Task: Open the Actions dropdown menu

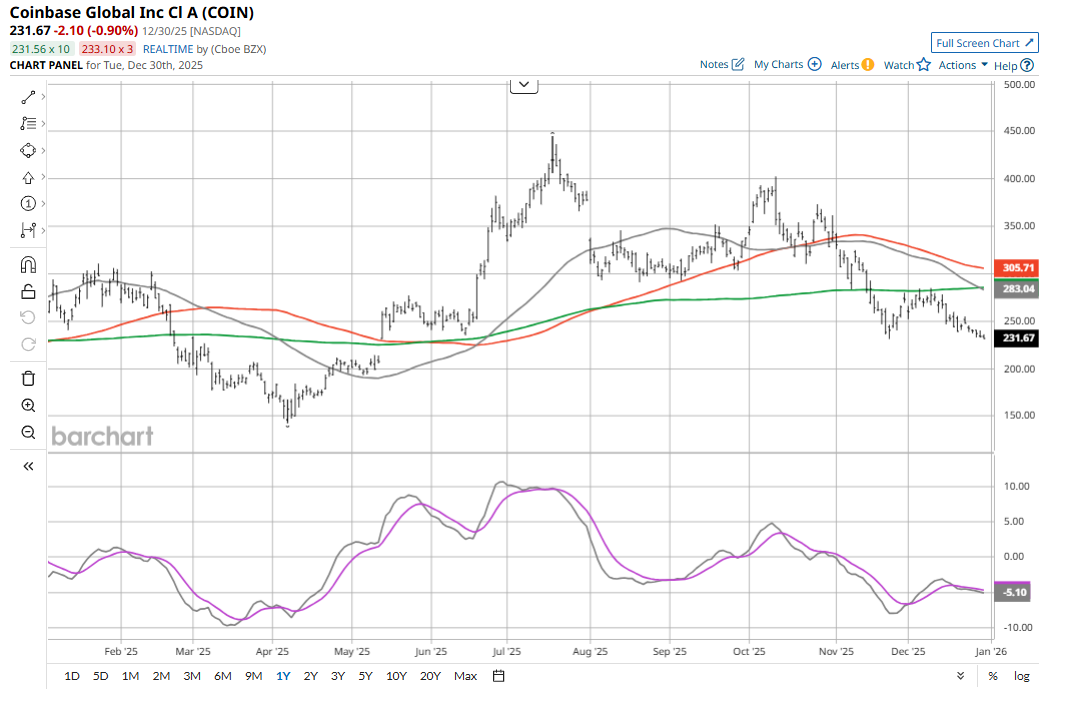Action: click(963, 65)
